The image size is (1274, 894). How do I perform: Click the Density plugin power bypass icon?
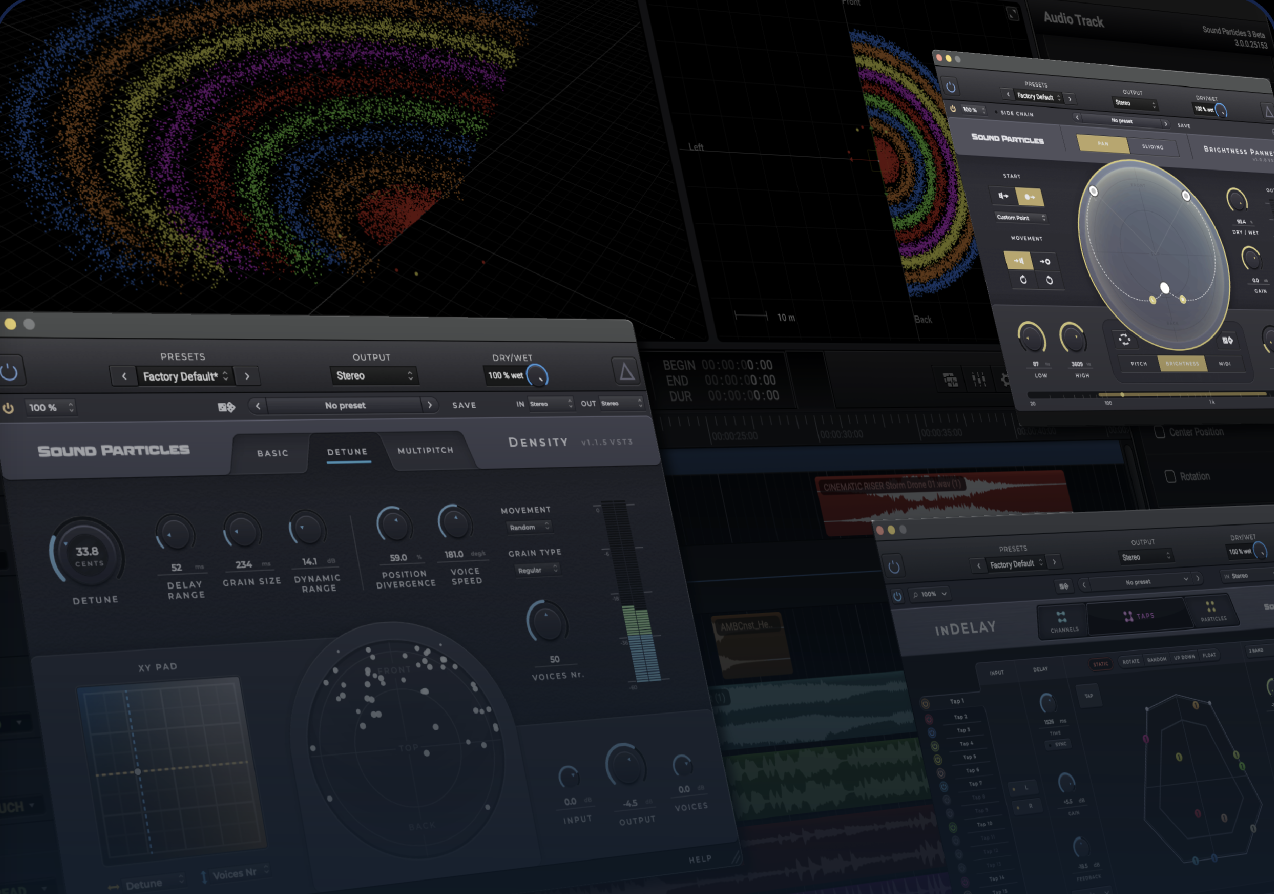tap(10, 373)
